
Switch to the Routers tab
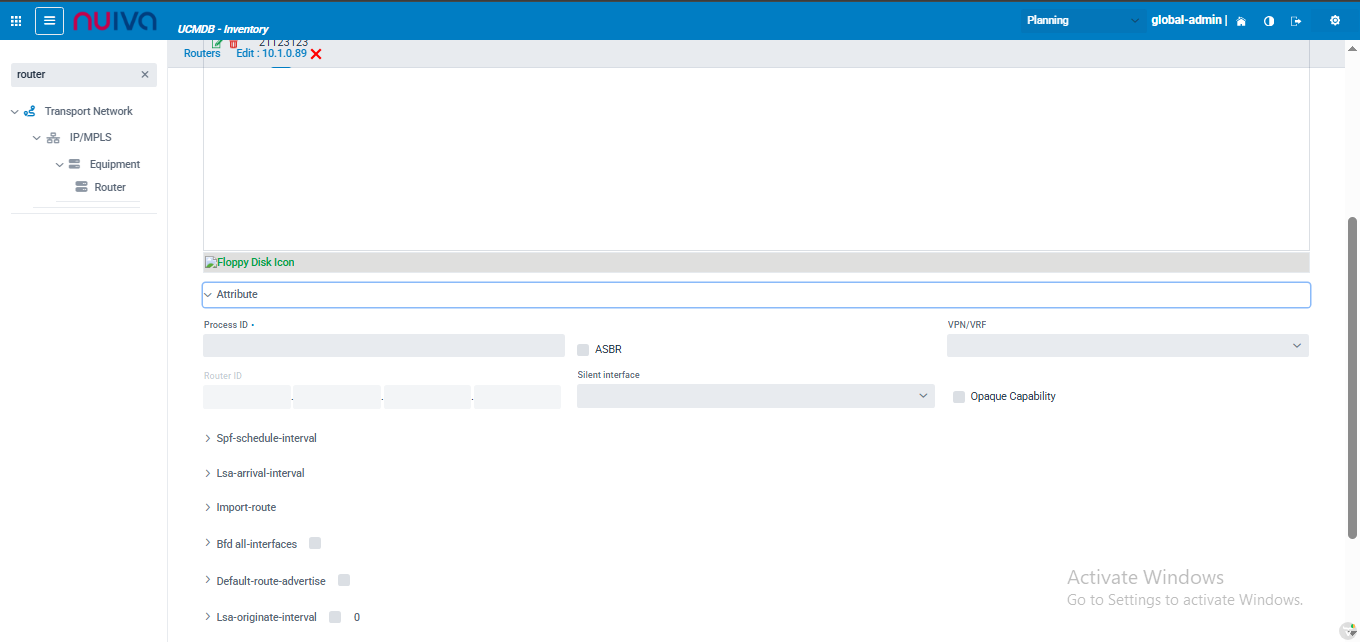click(x=202, y=54)
